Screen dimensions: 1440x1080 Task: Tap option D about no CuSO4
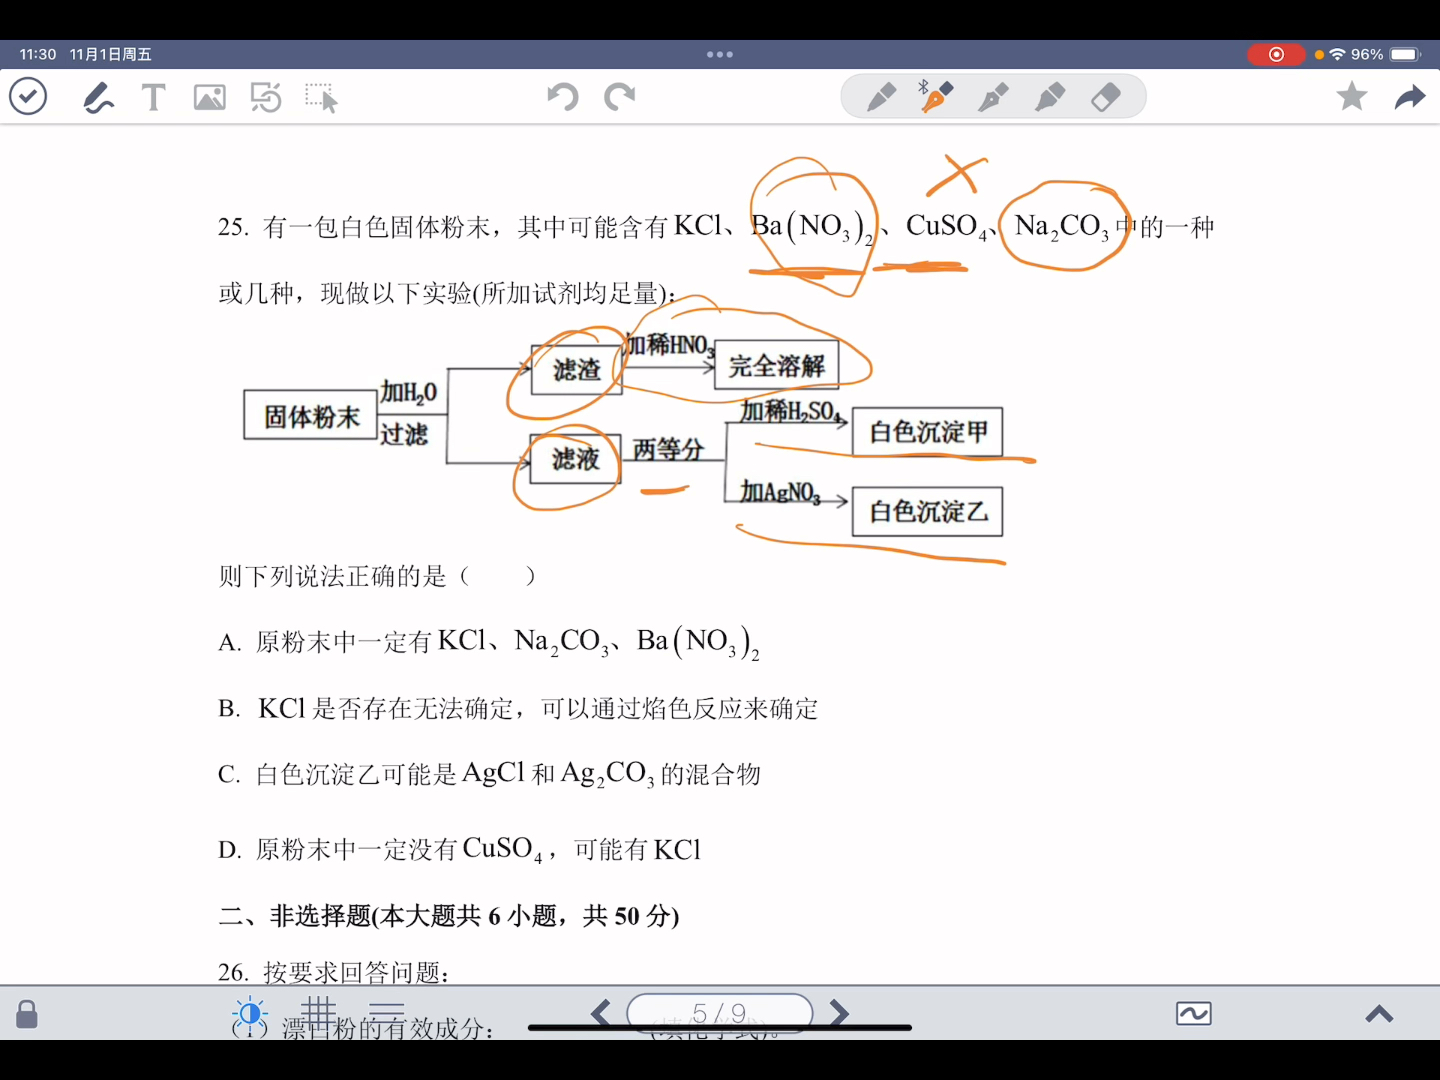459,849
